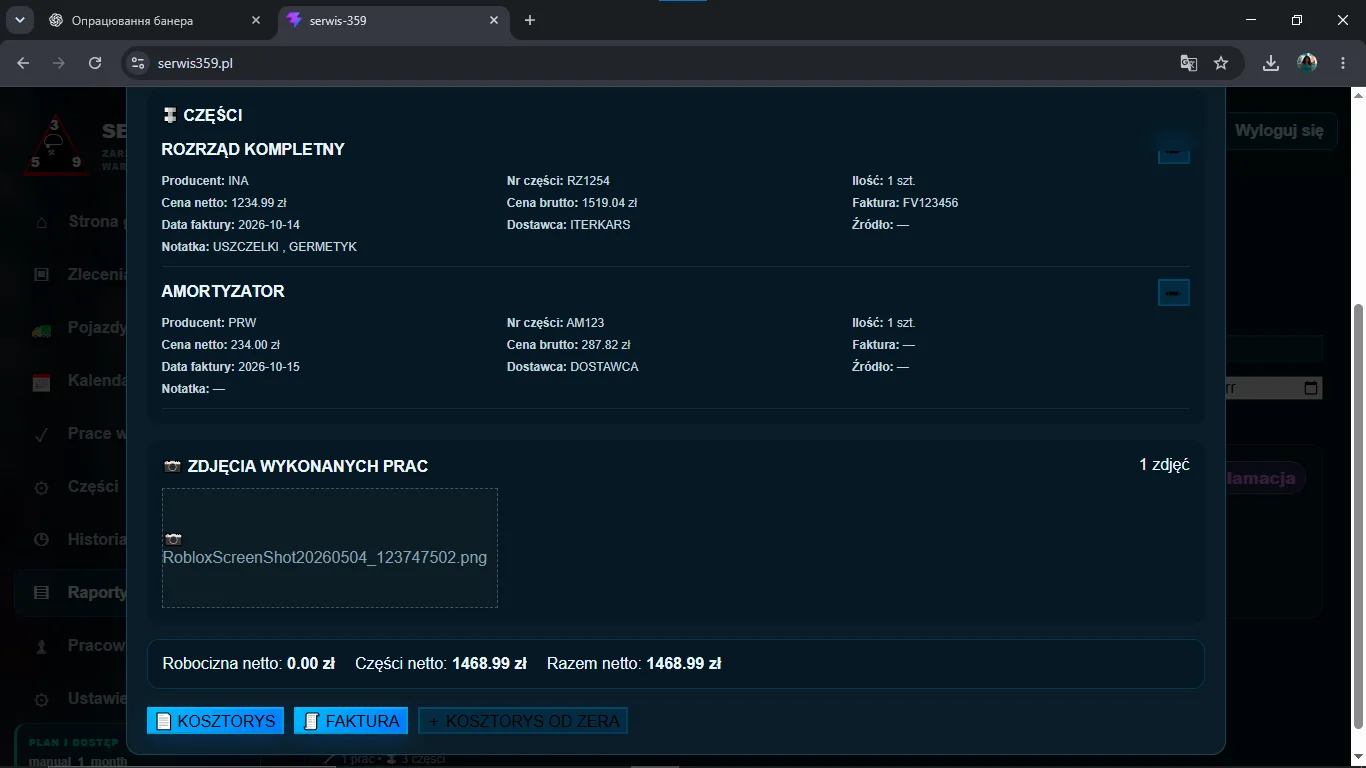The image size is (1366, 768).
Task: Open the RobloxScreenShot photo thumbnail
Action: pos(330,548)
